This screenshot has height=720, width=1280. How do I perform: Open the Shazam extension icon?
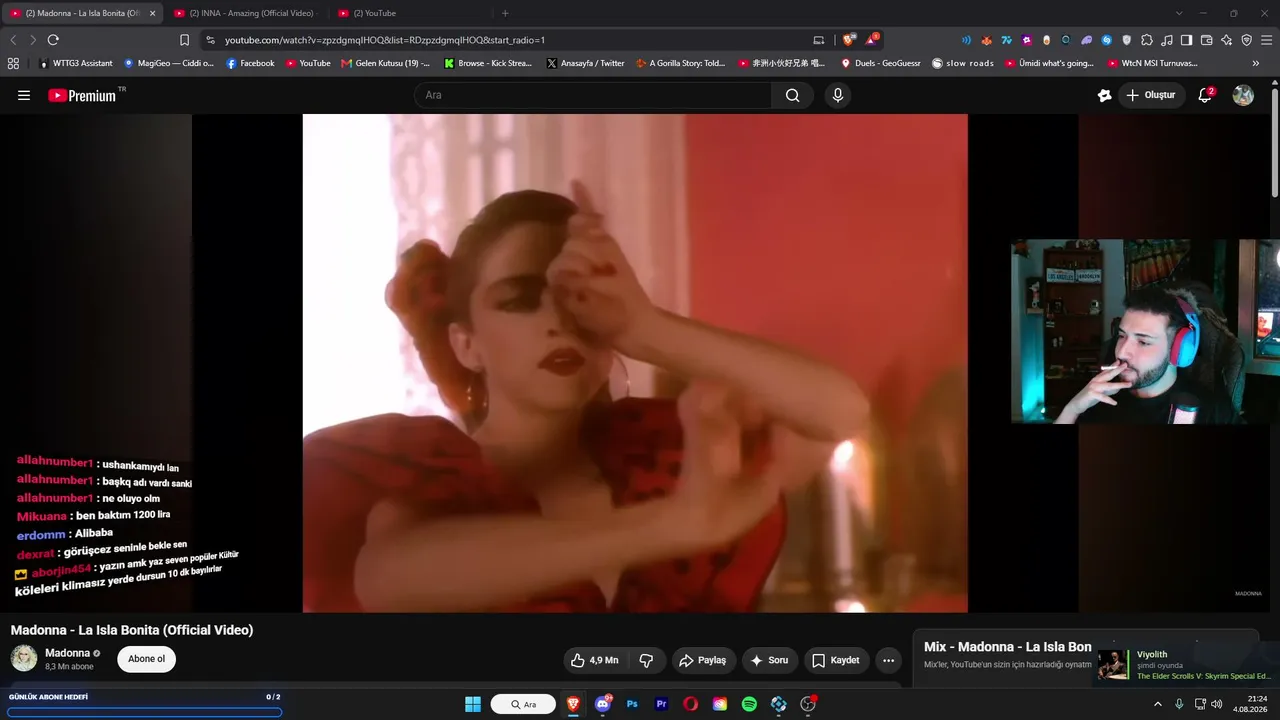[x=1107, y=40]
